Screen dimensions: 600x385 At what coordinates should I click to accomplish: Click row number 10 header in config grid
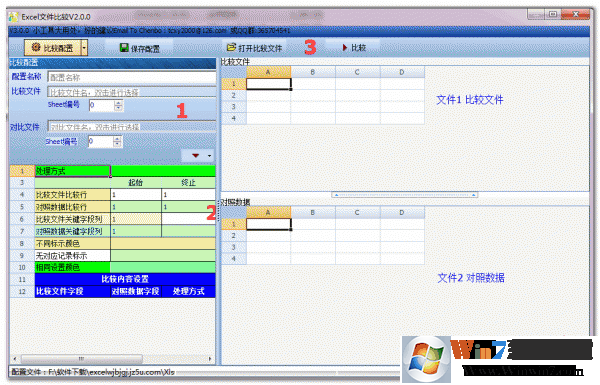pos(22,268)
